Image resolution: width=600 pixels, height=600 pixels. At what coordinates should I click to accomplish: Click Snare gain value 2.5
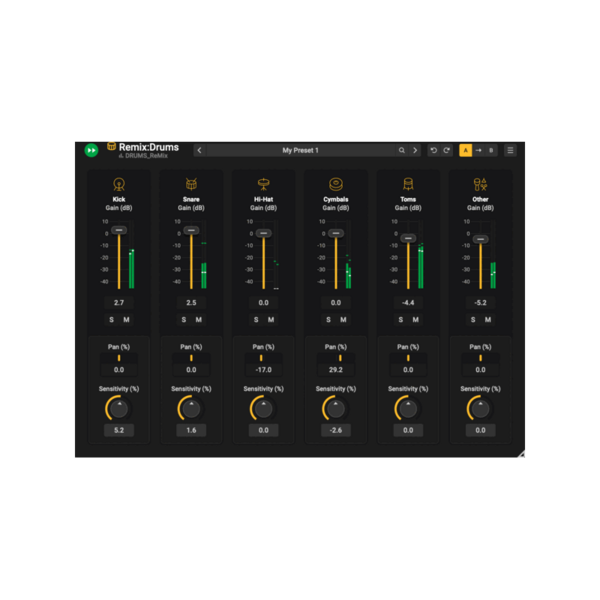[x=191, y=303]
